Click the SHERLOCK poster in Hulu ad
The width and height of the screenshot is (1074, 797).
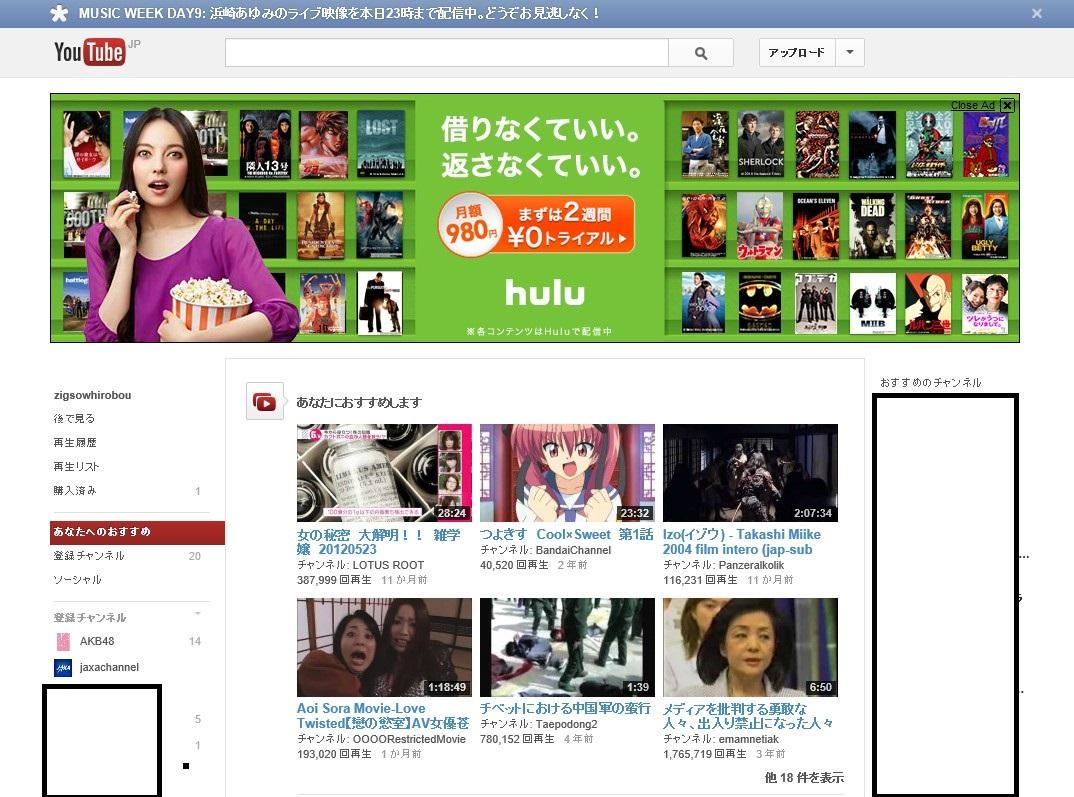pos(761,144)
